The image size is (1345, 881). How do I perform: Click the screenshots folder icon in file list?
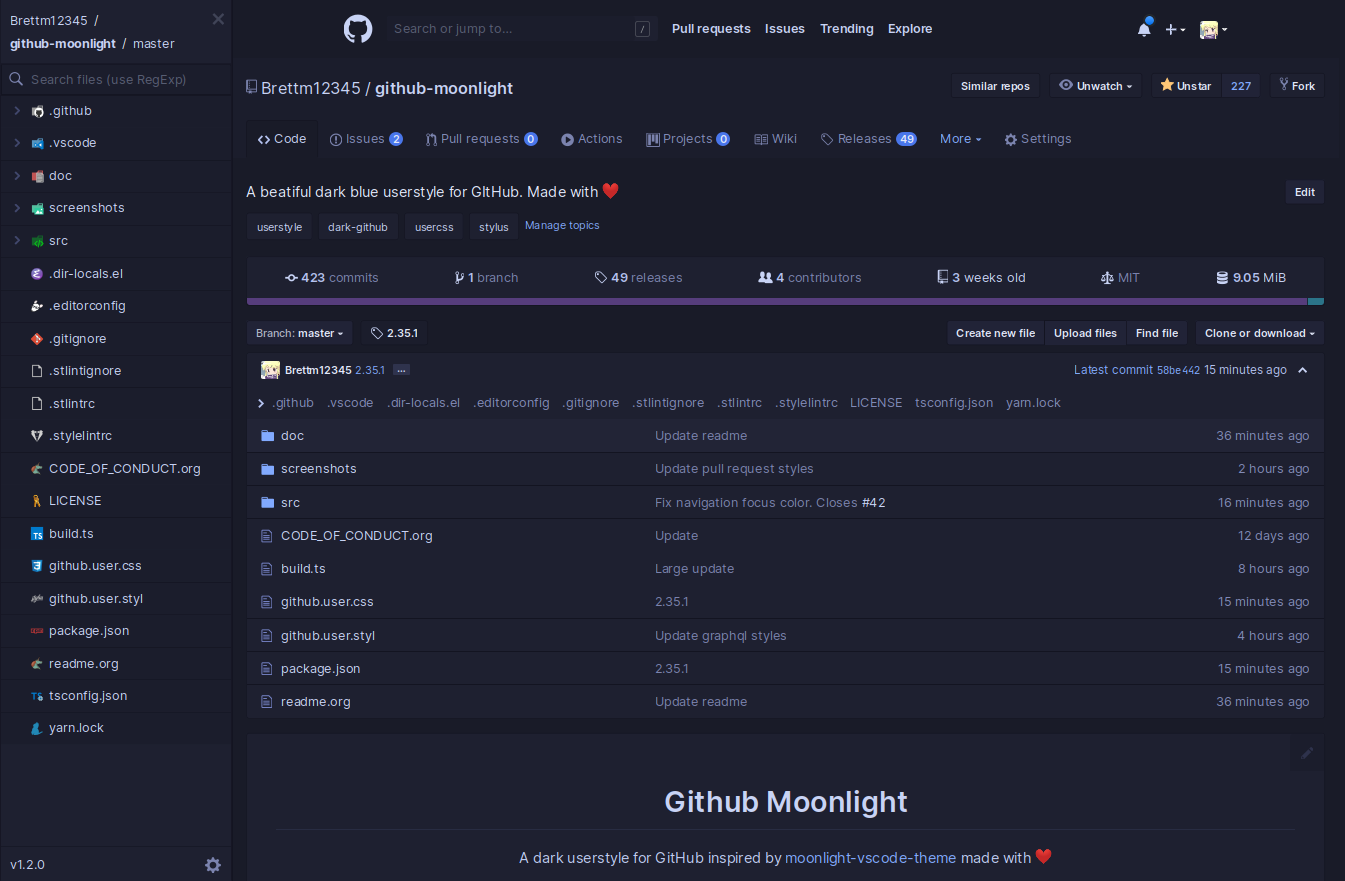[x=267, y=469]
